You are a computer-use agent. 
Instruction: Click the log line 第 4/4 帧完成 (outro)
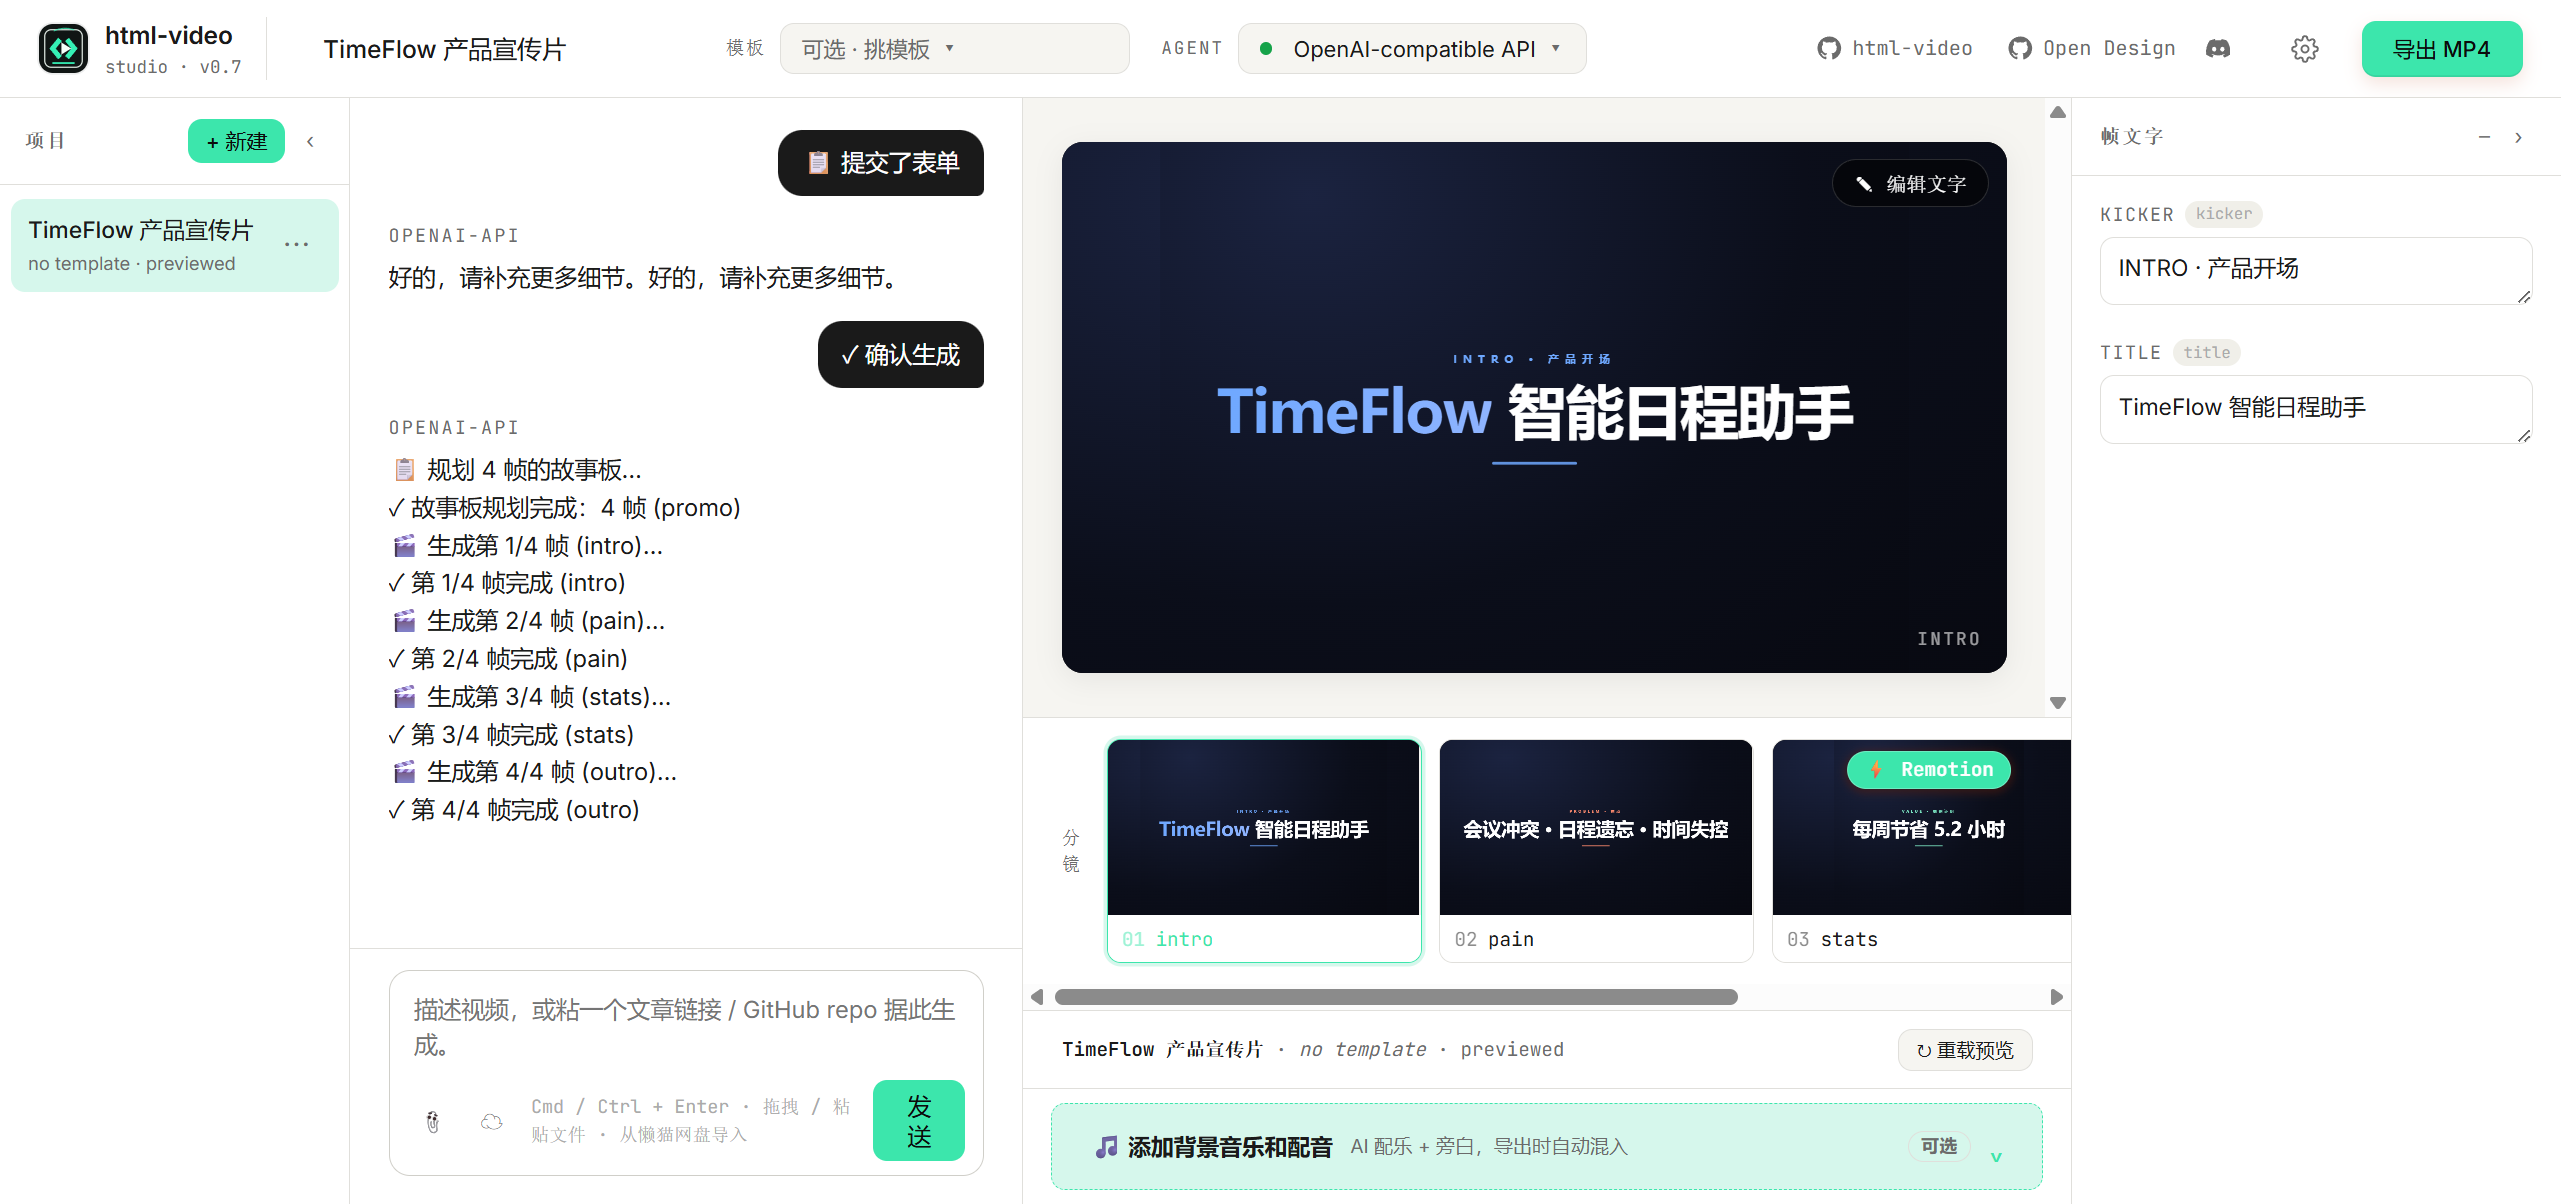(x=514, y=810)
